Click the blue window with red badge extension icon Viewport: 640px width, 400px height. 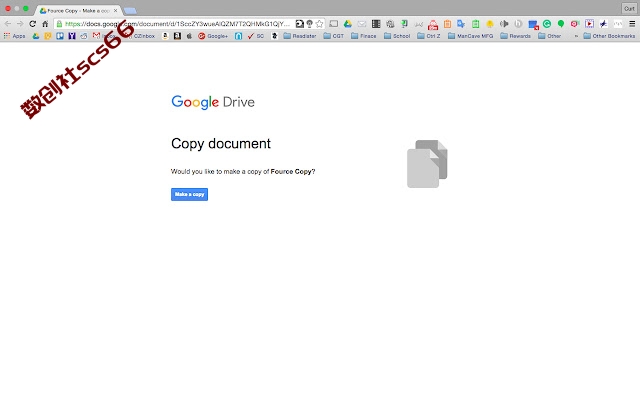coord(533,24)
